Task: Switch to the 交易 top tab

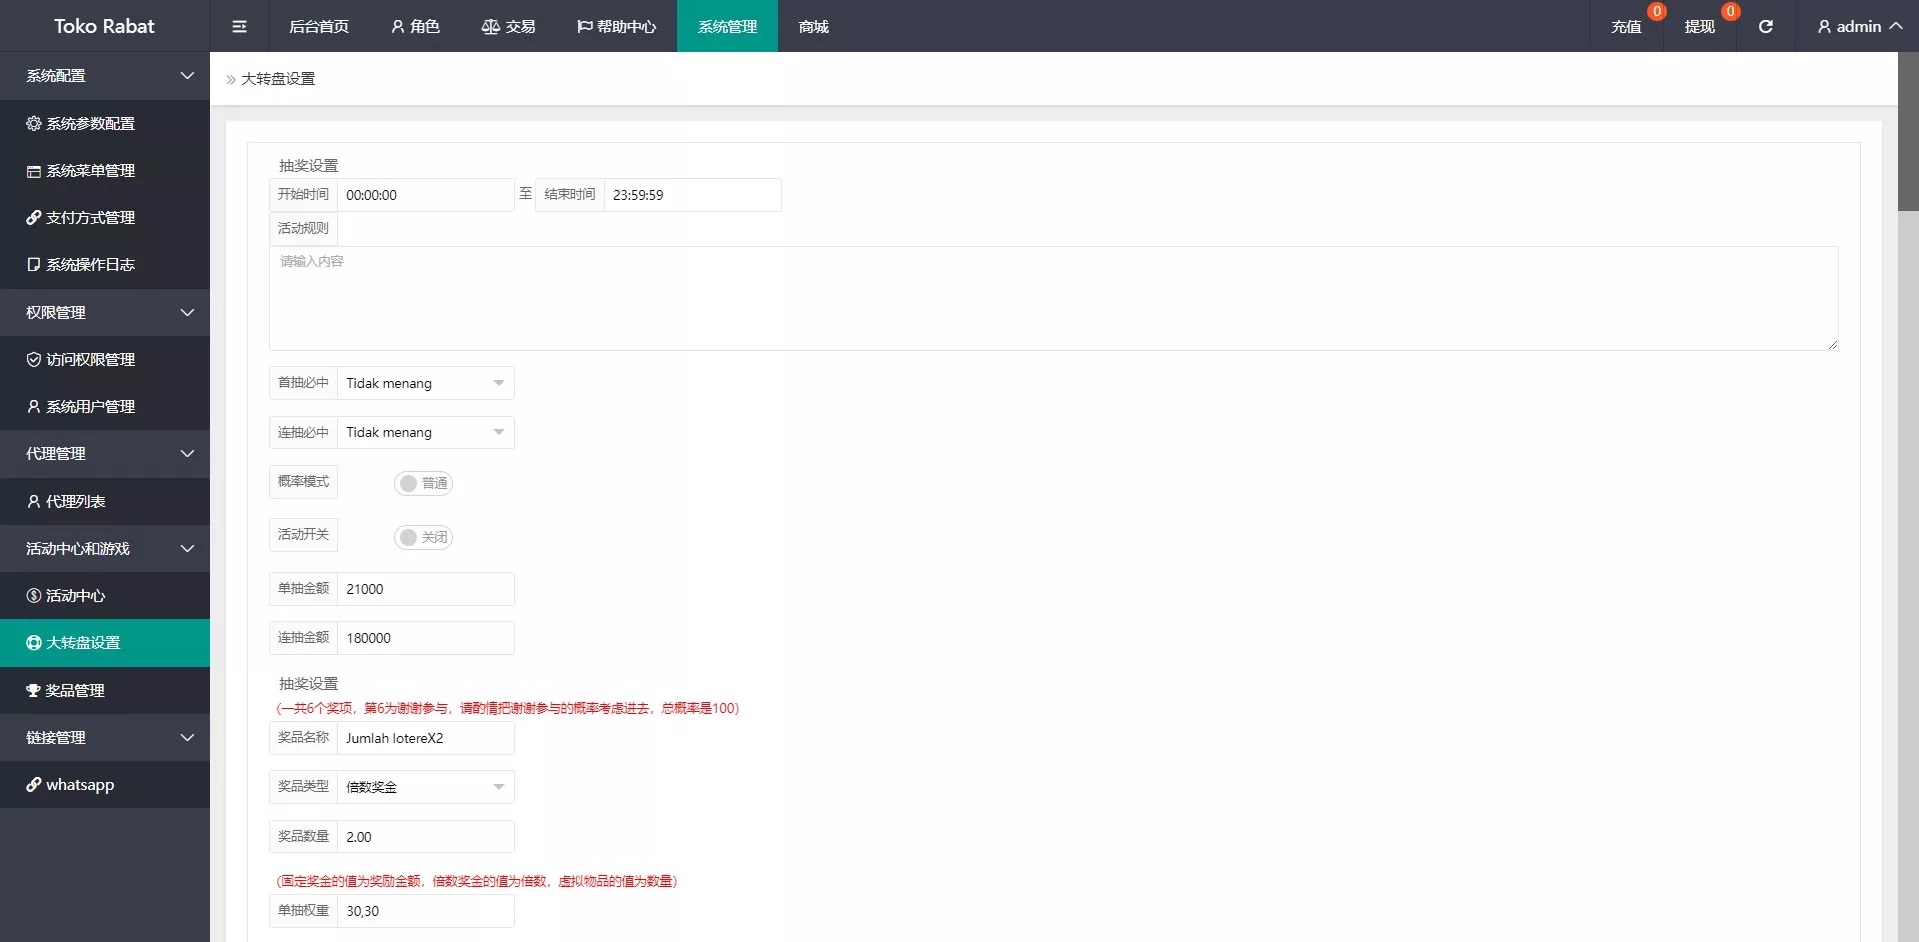Action: click(508, 26)
